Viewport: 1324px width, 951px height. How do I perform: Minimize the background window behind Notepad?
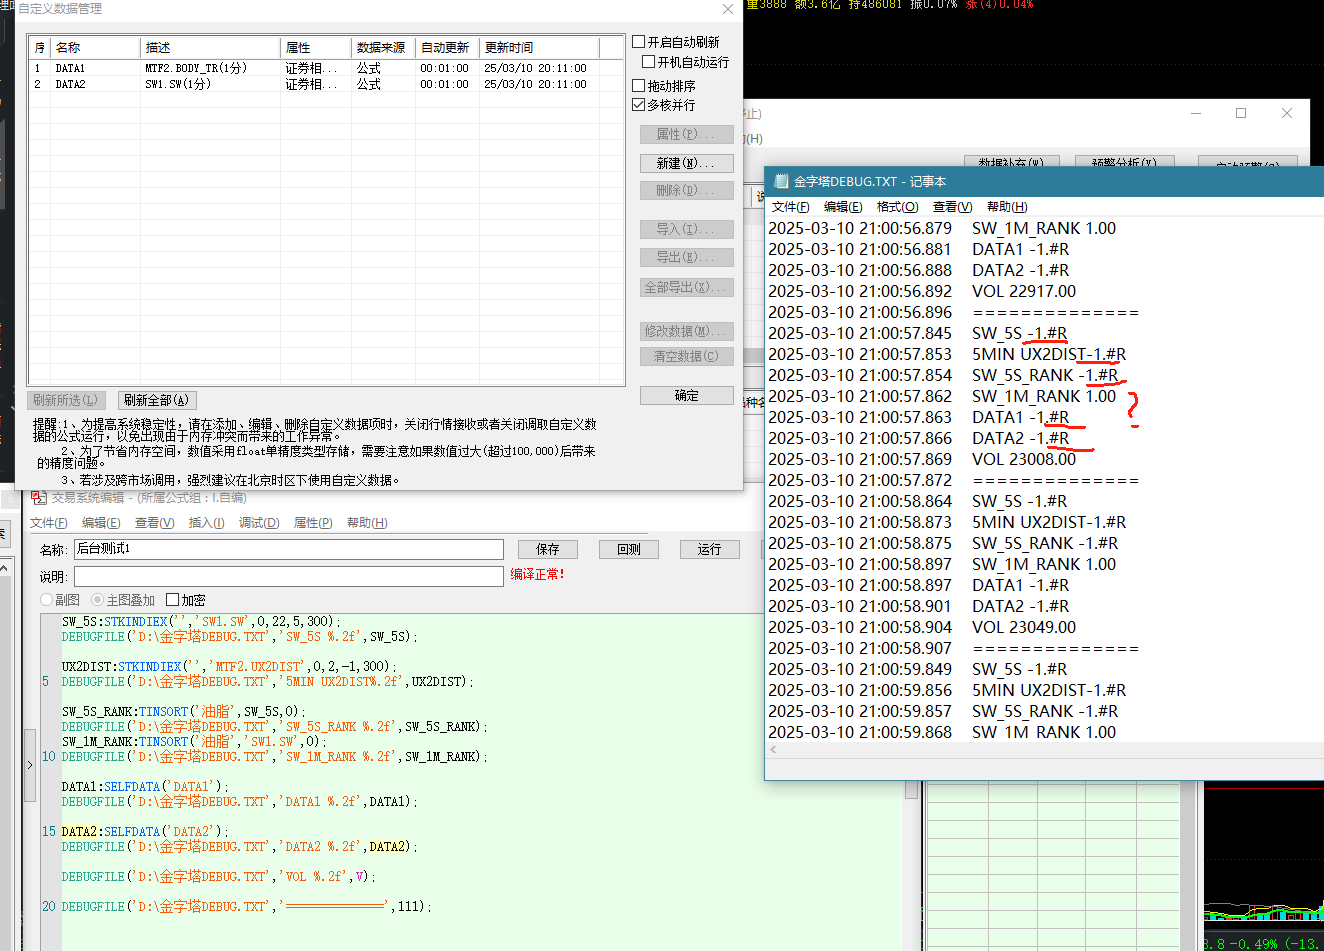click(1197, 113)
